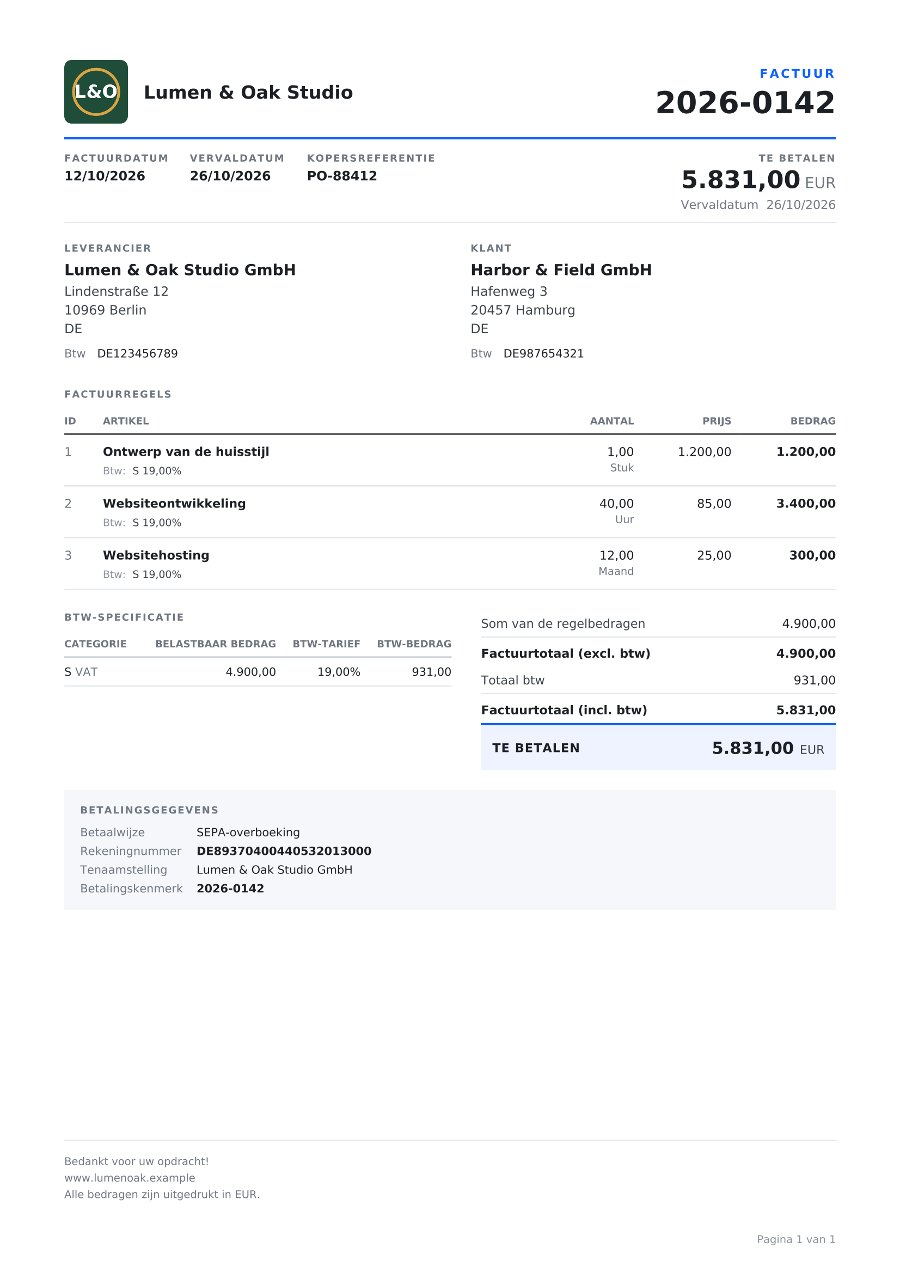This screenshot has height=1273, width=900.
Task: Select the large invoice number below FACTUUR
Action: click(745, 103)
